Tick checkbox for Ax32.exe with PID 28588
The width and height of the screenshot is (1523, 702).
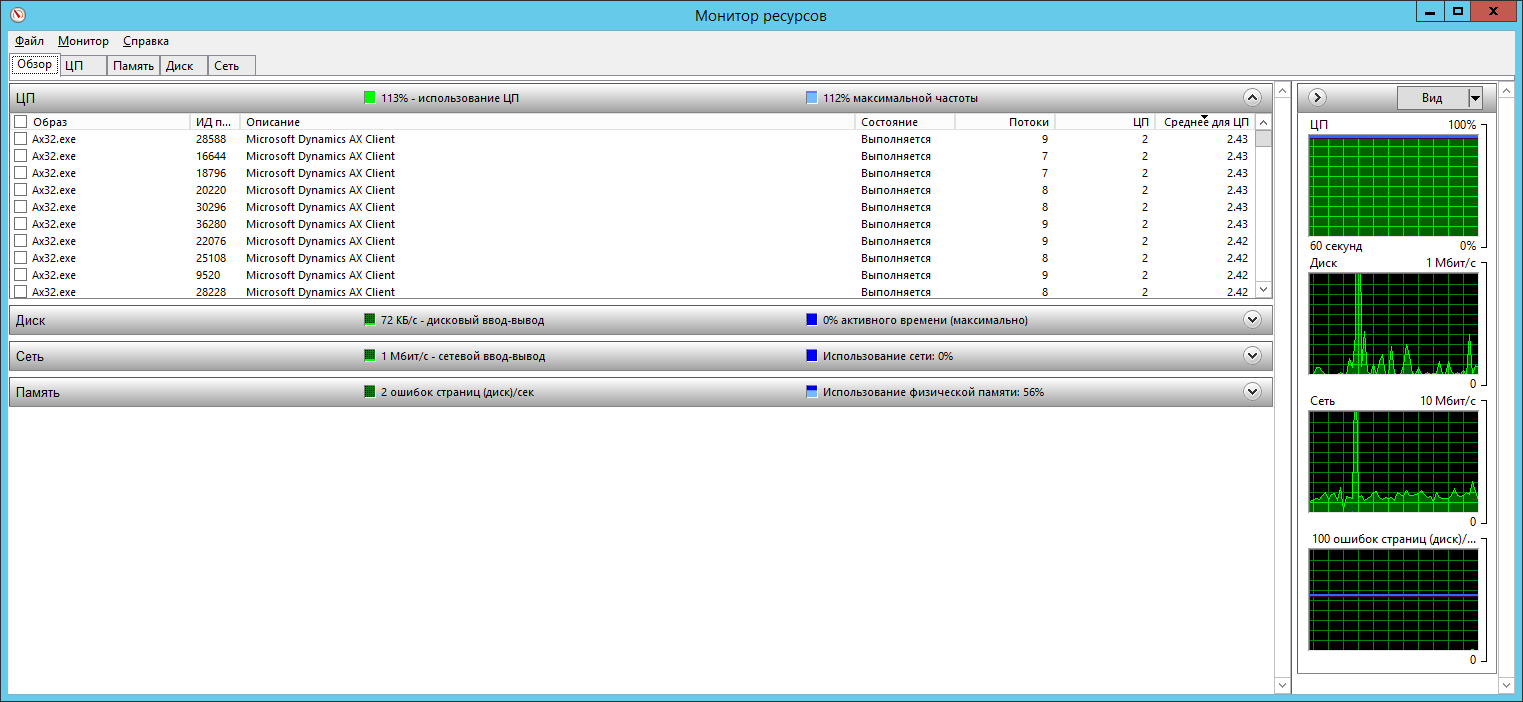click(x=20, y=139)
